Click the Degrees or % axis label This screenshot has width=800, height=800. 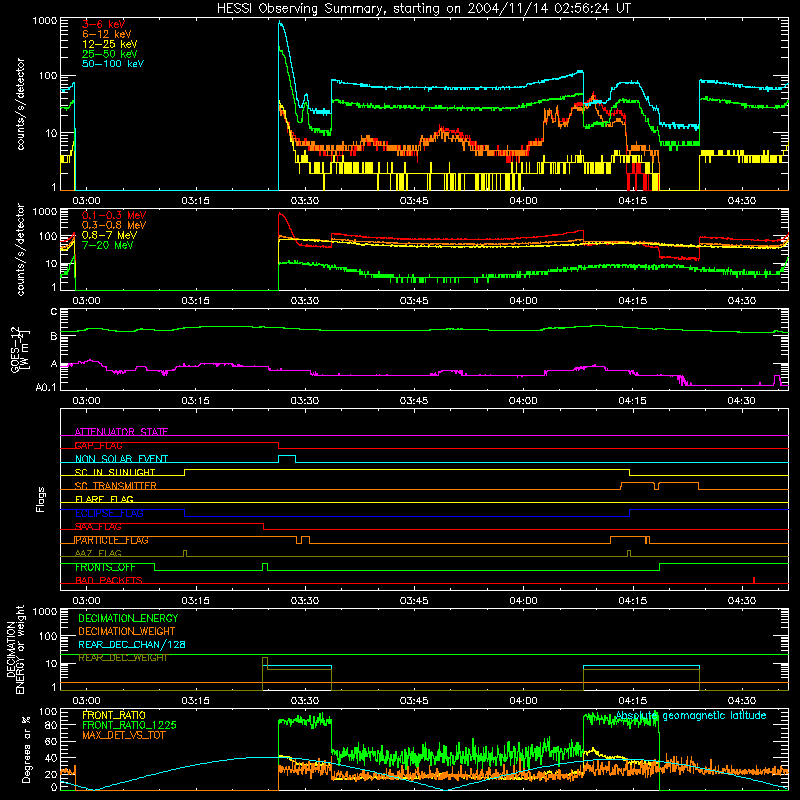pyautogui.click(x=26, y=749)
